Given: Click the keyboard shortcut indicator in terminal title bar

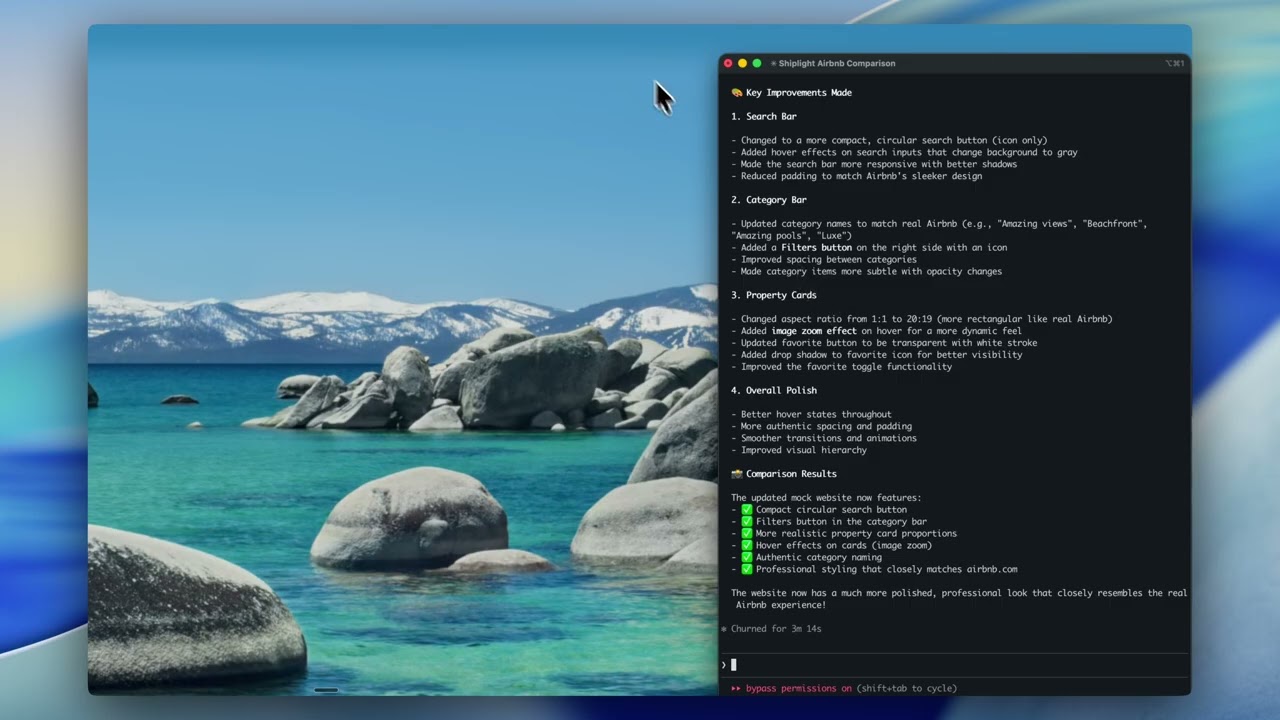Looking at the screenshot, I should (x=1175, y=63).
